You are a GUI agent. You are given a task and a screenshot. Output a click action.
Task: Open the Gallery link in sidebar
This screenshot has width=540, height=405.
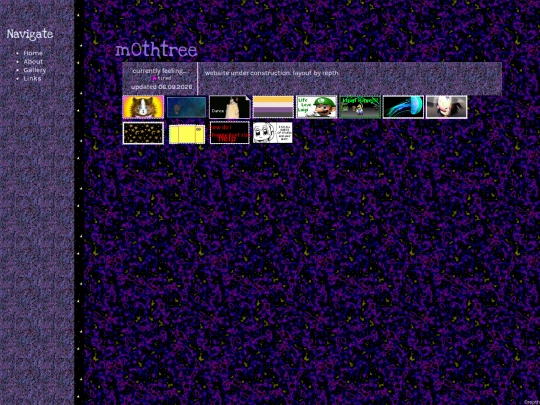coord(34,70)
